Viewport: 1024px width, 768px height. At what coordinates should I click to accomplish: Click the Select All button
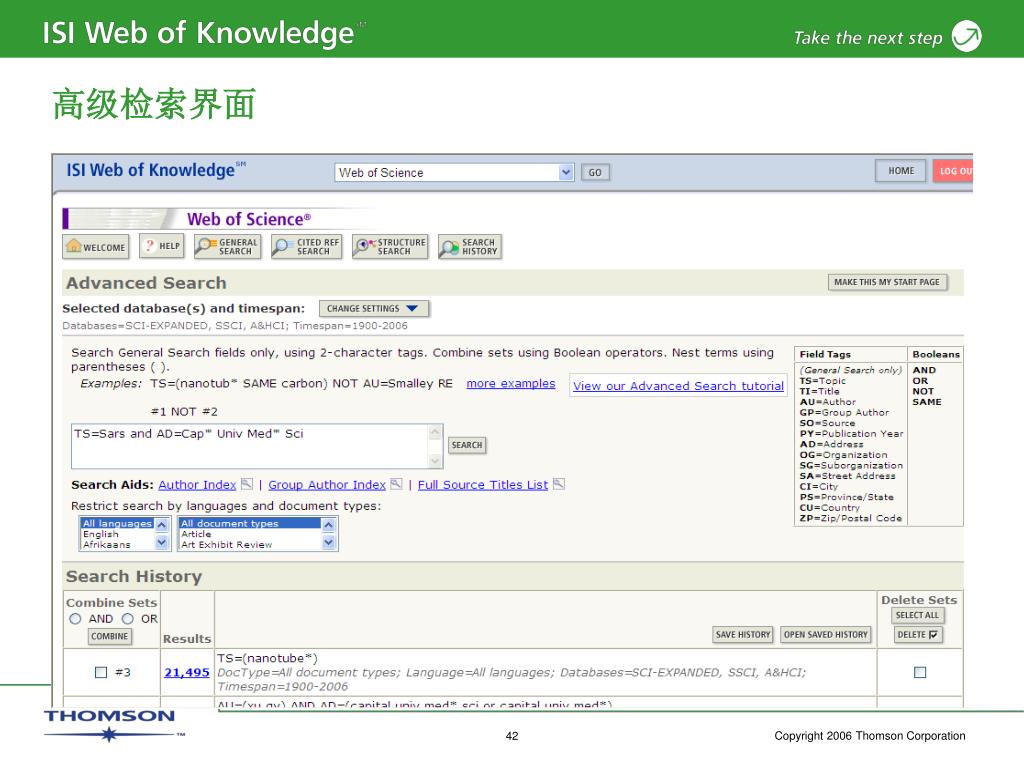(918, 615)
